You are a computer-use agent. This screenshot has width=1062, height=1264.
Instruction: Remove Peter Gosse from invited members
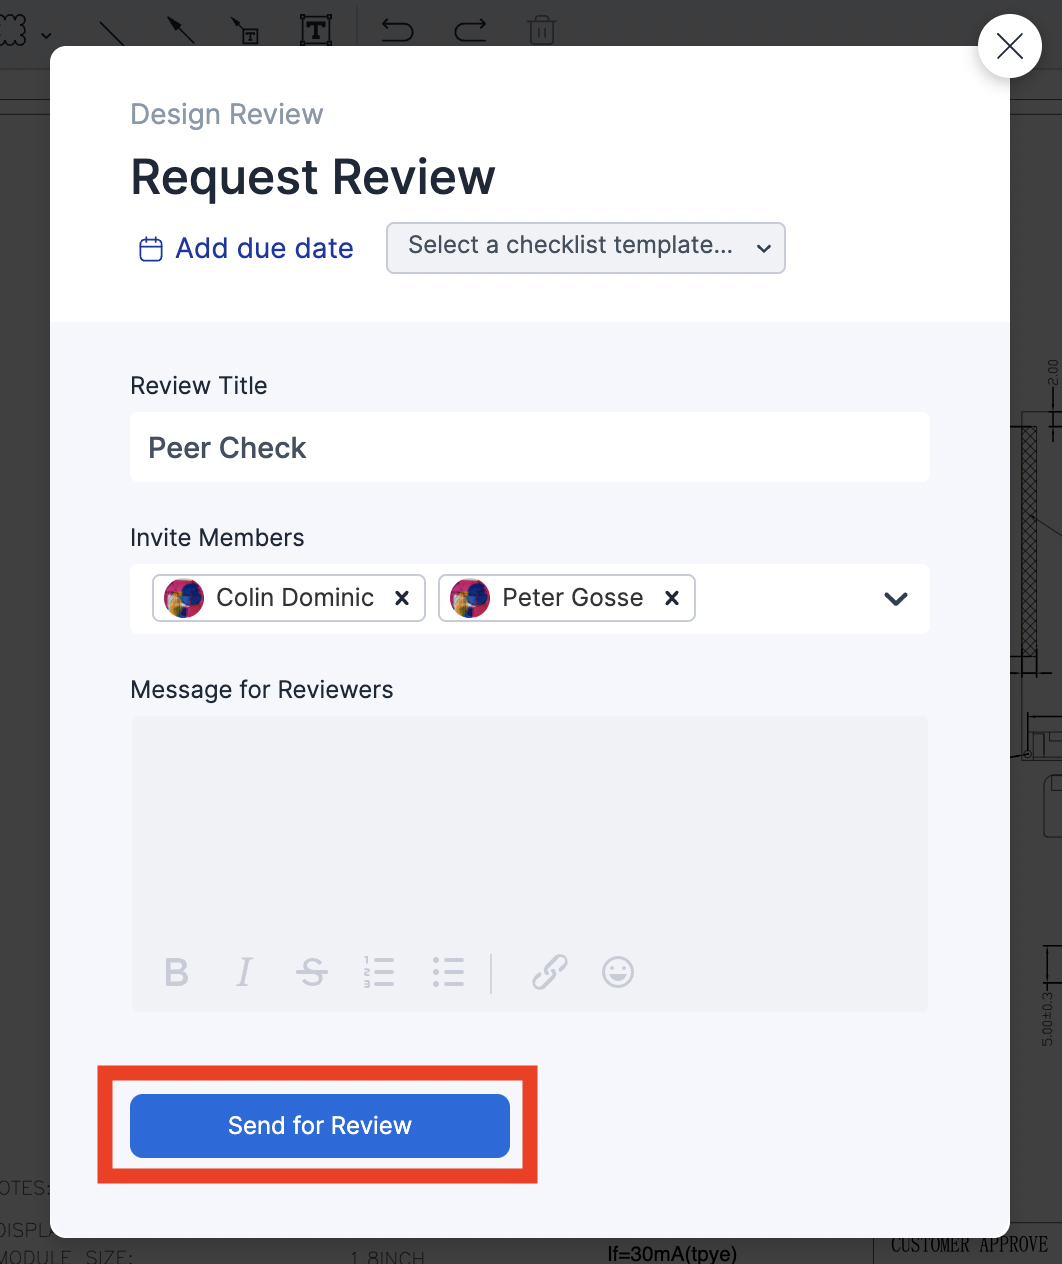click(672, 598)
